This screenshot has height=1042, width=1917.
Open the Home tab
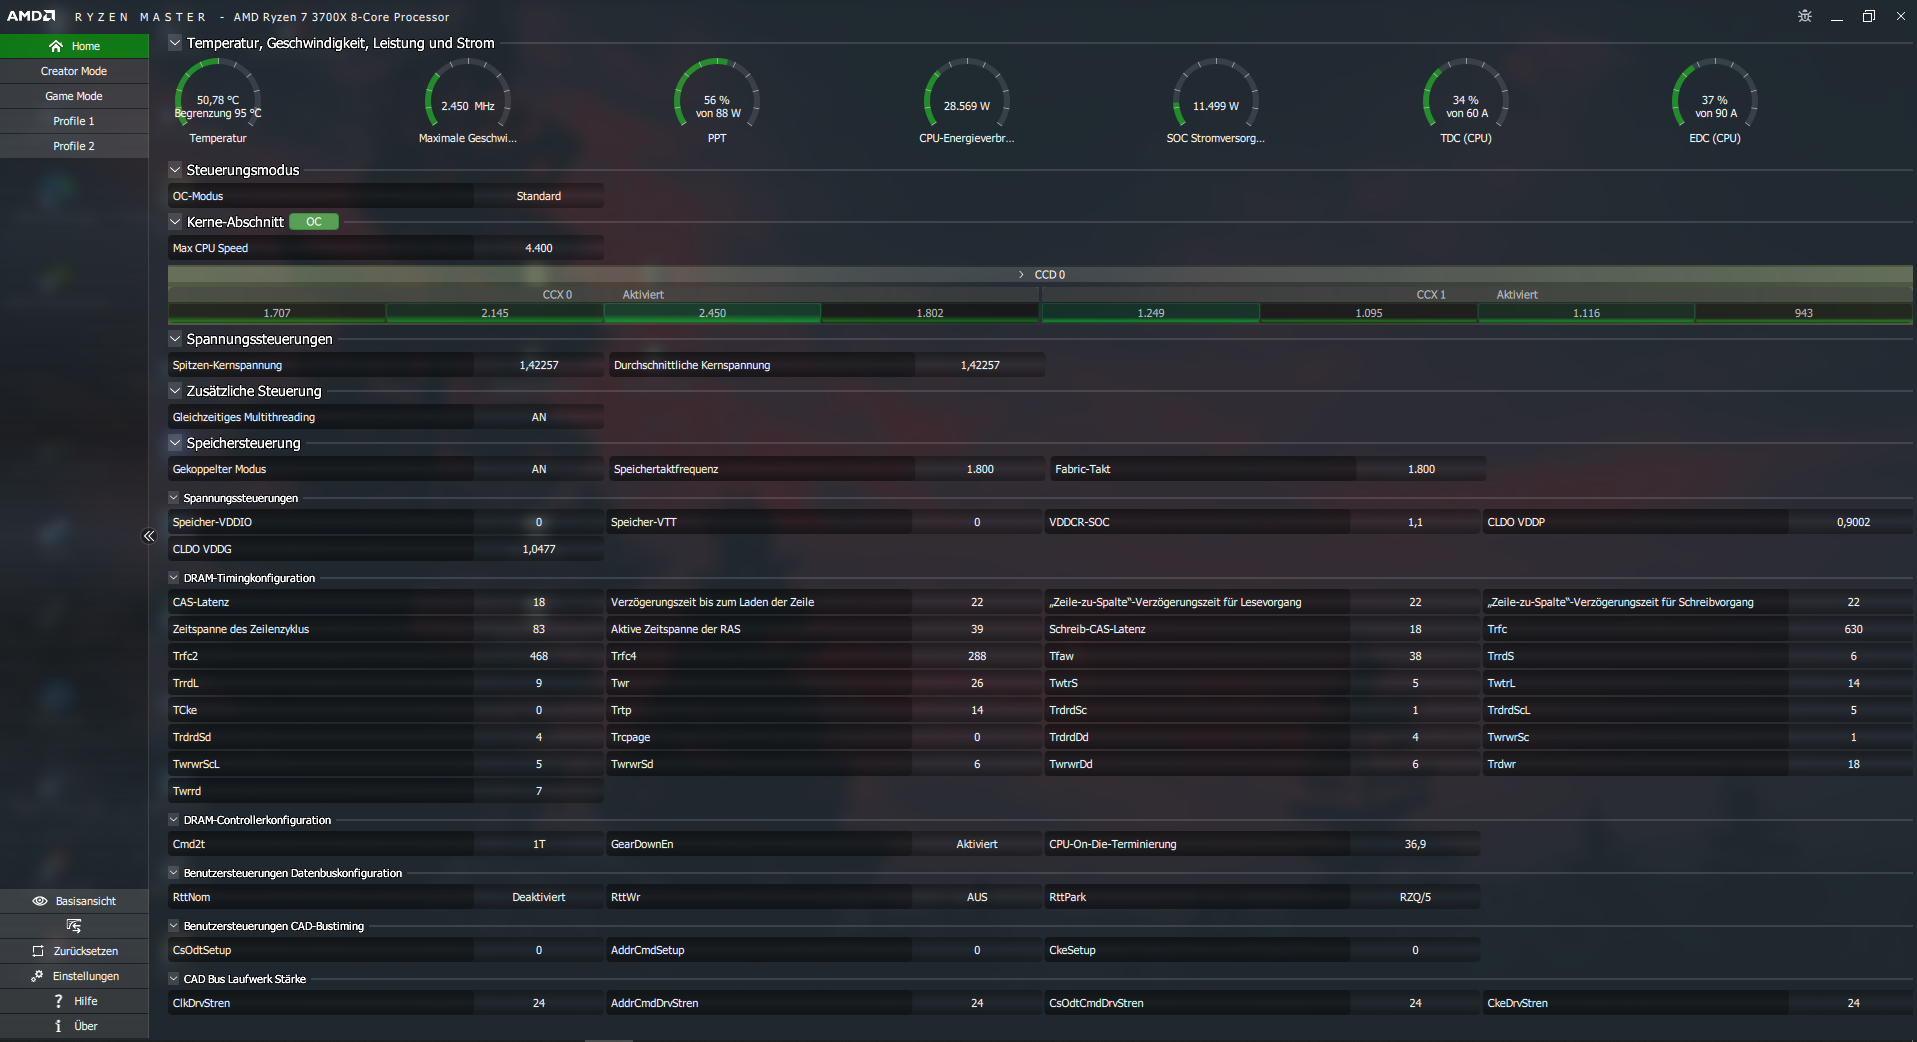(74, 46)
